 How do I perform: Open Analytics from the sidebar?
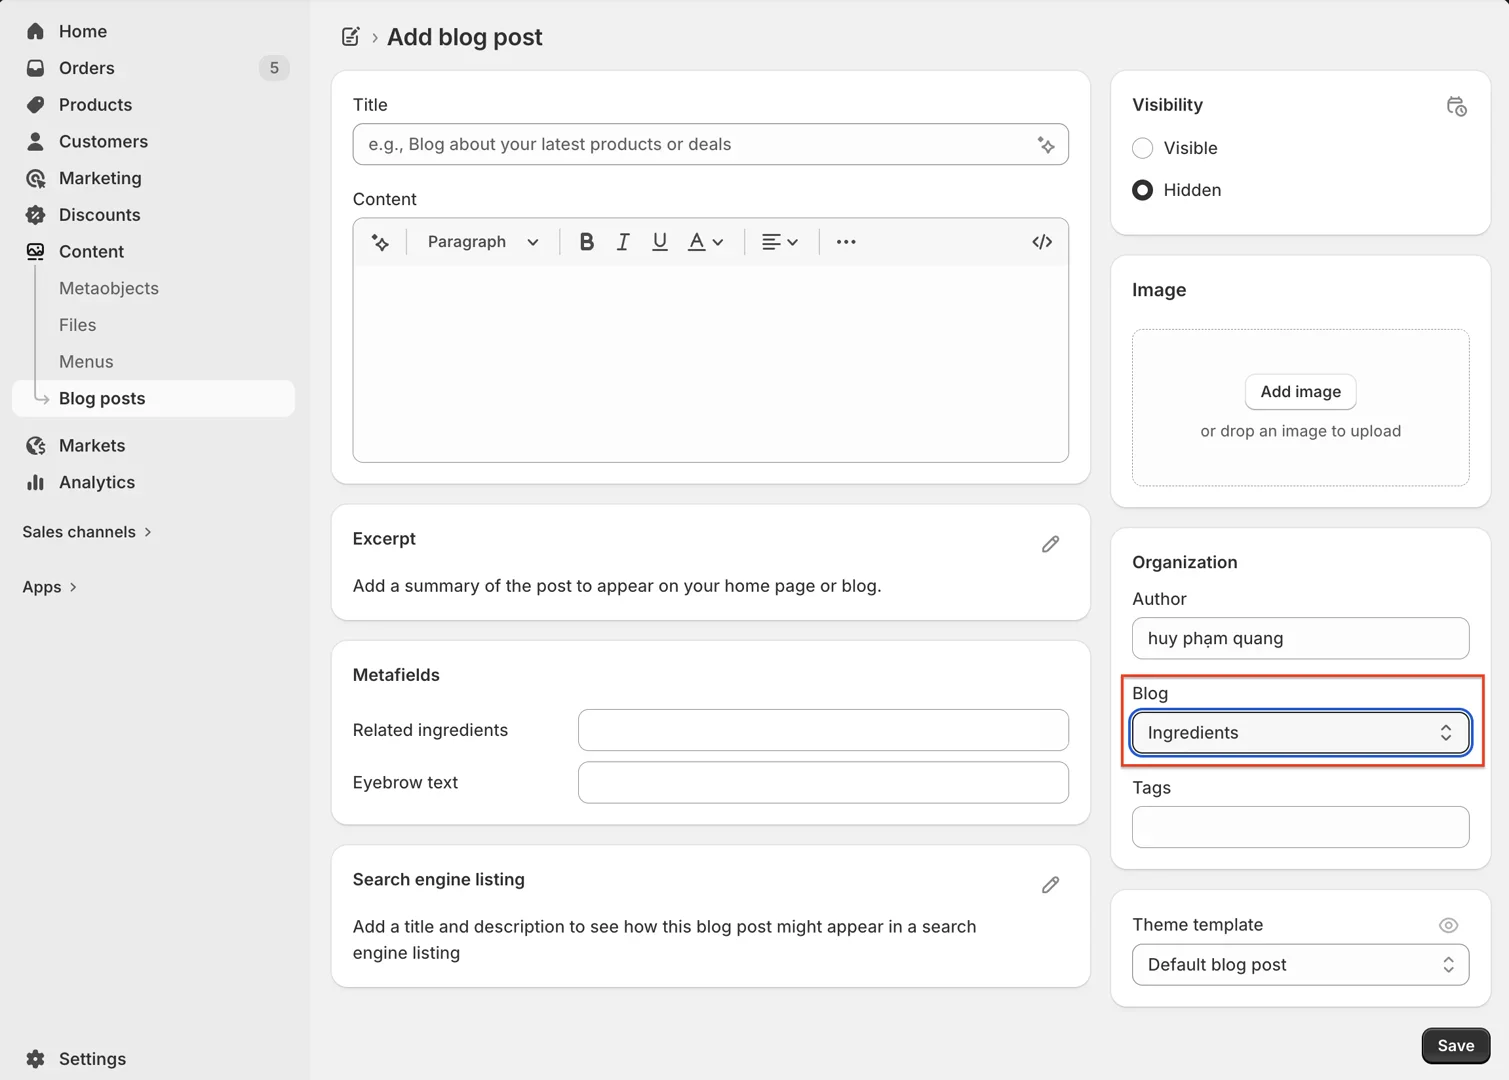coord(96,482)
